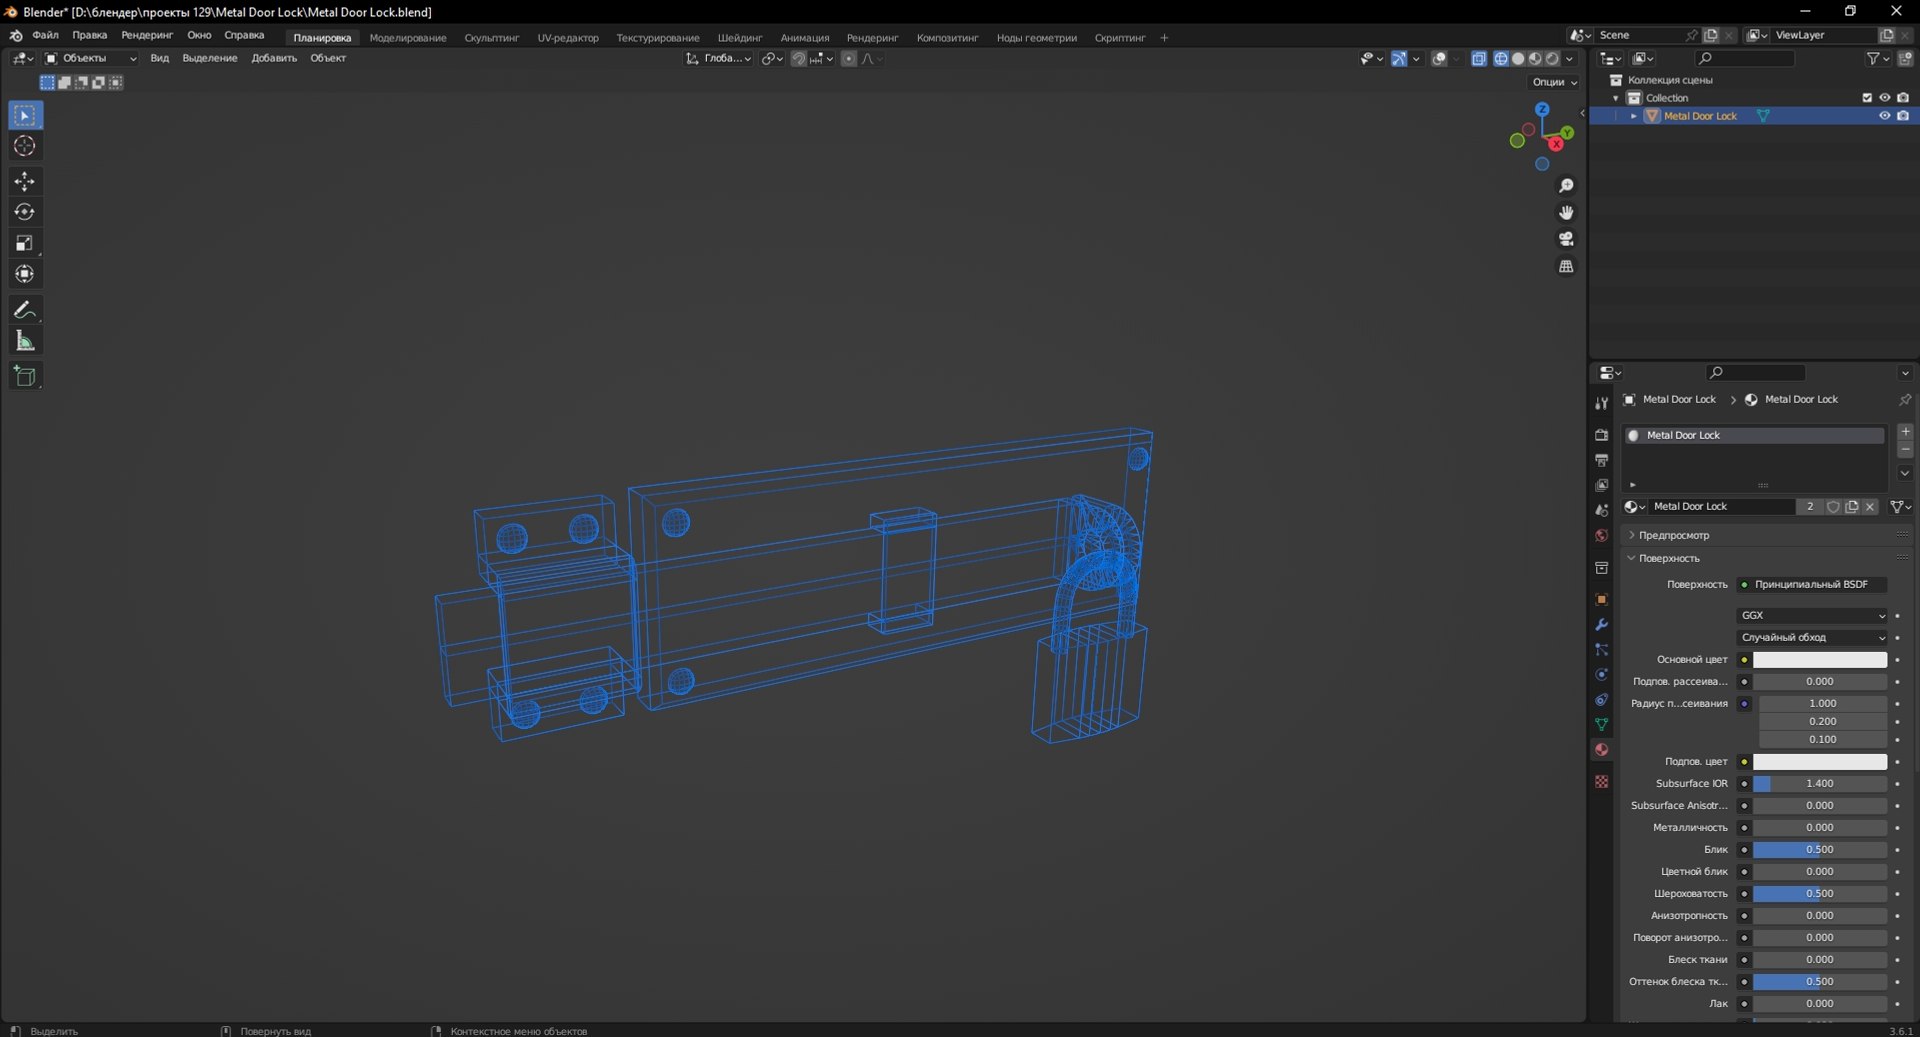Select the Add Cube tool
1920x1037 pixels.
click(x=25, y=376)
